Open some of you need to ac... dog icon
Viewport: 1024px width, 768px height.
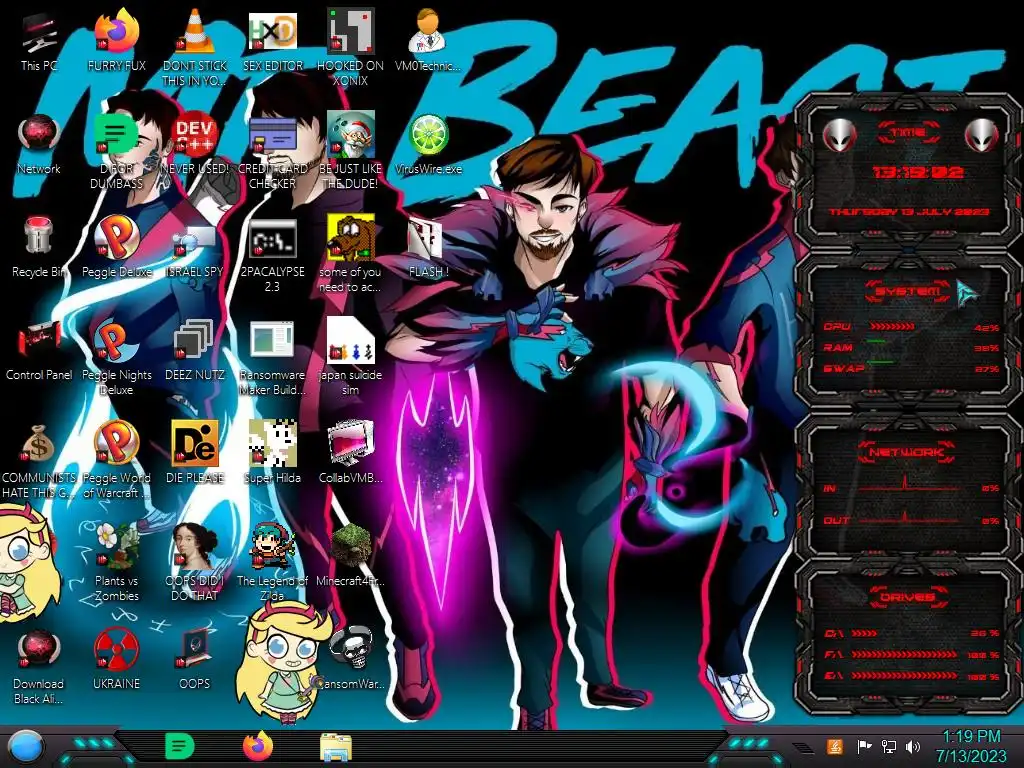(x=350, y=255)
